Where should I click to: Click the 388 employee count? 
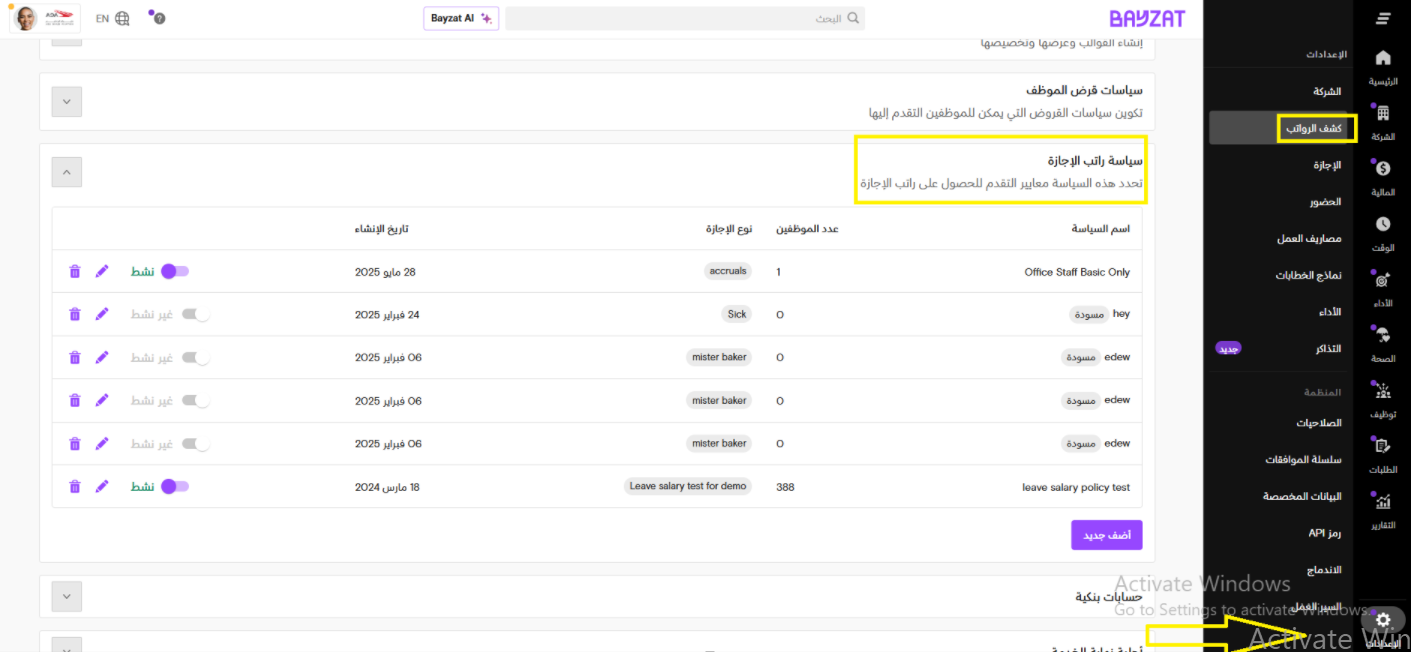point(785,488)
